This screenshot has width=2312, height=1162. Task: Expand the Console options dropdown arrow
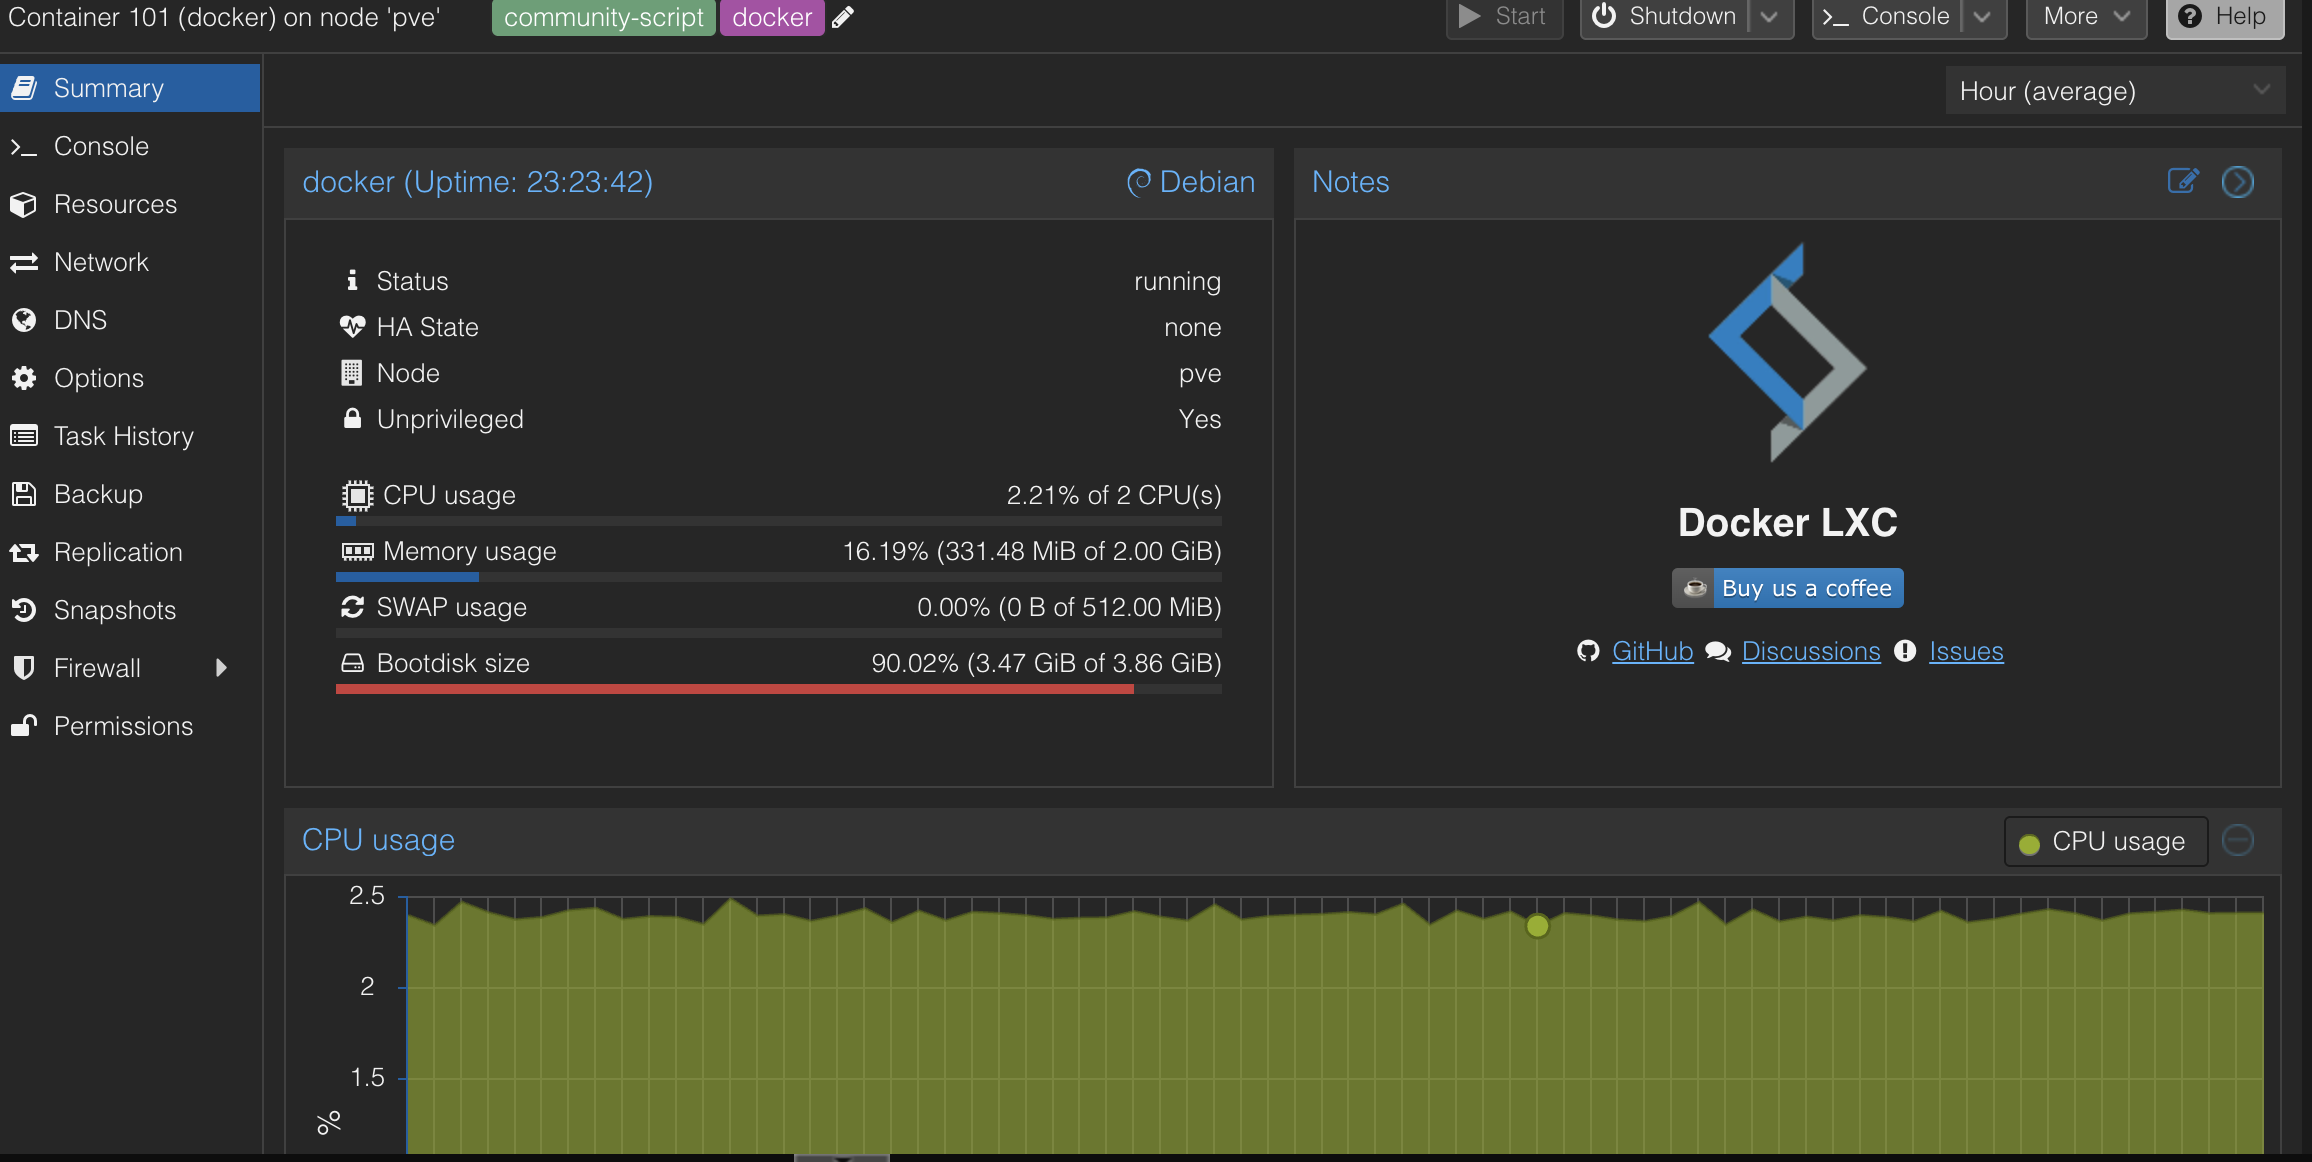1983,17
